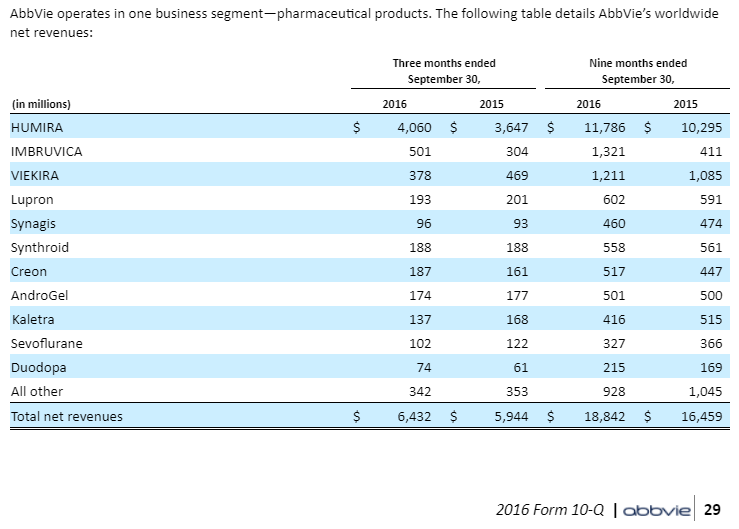The width and height of the screenshot is (739, 529).
Task: Click Kaletra value 137
Action: (420, 320)
